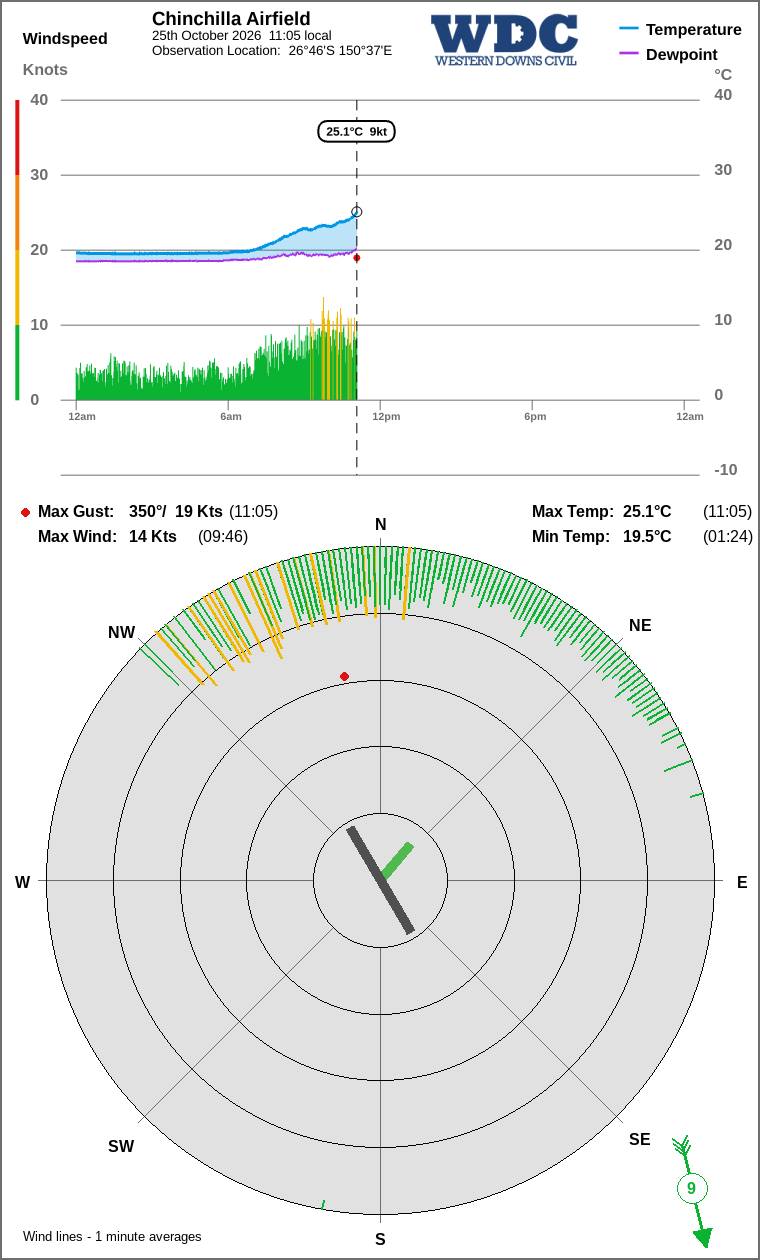The image size is (760, 1260).
Task: Click the dark grey runway bar in compass centre
Action: (x=380, y=880)
